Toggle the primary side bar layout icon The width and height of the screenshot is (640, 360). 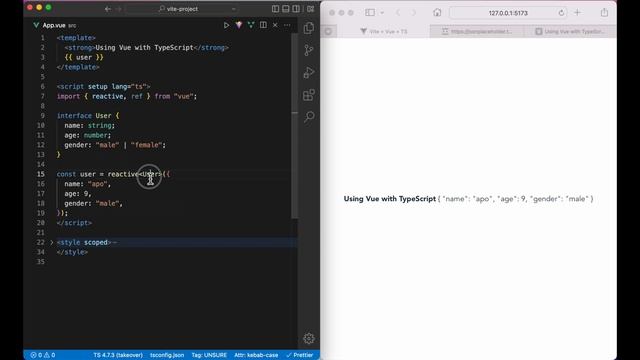click(276, 9)
